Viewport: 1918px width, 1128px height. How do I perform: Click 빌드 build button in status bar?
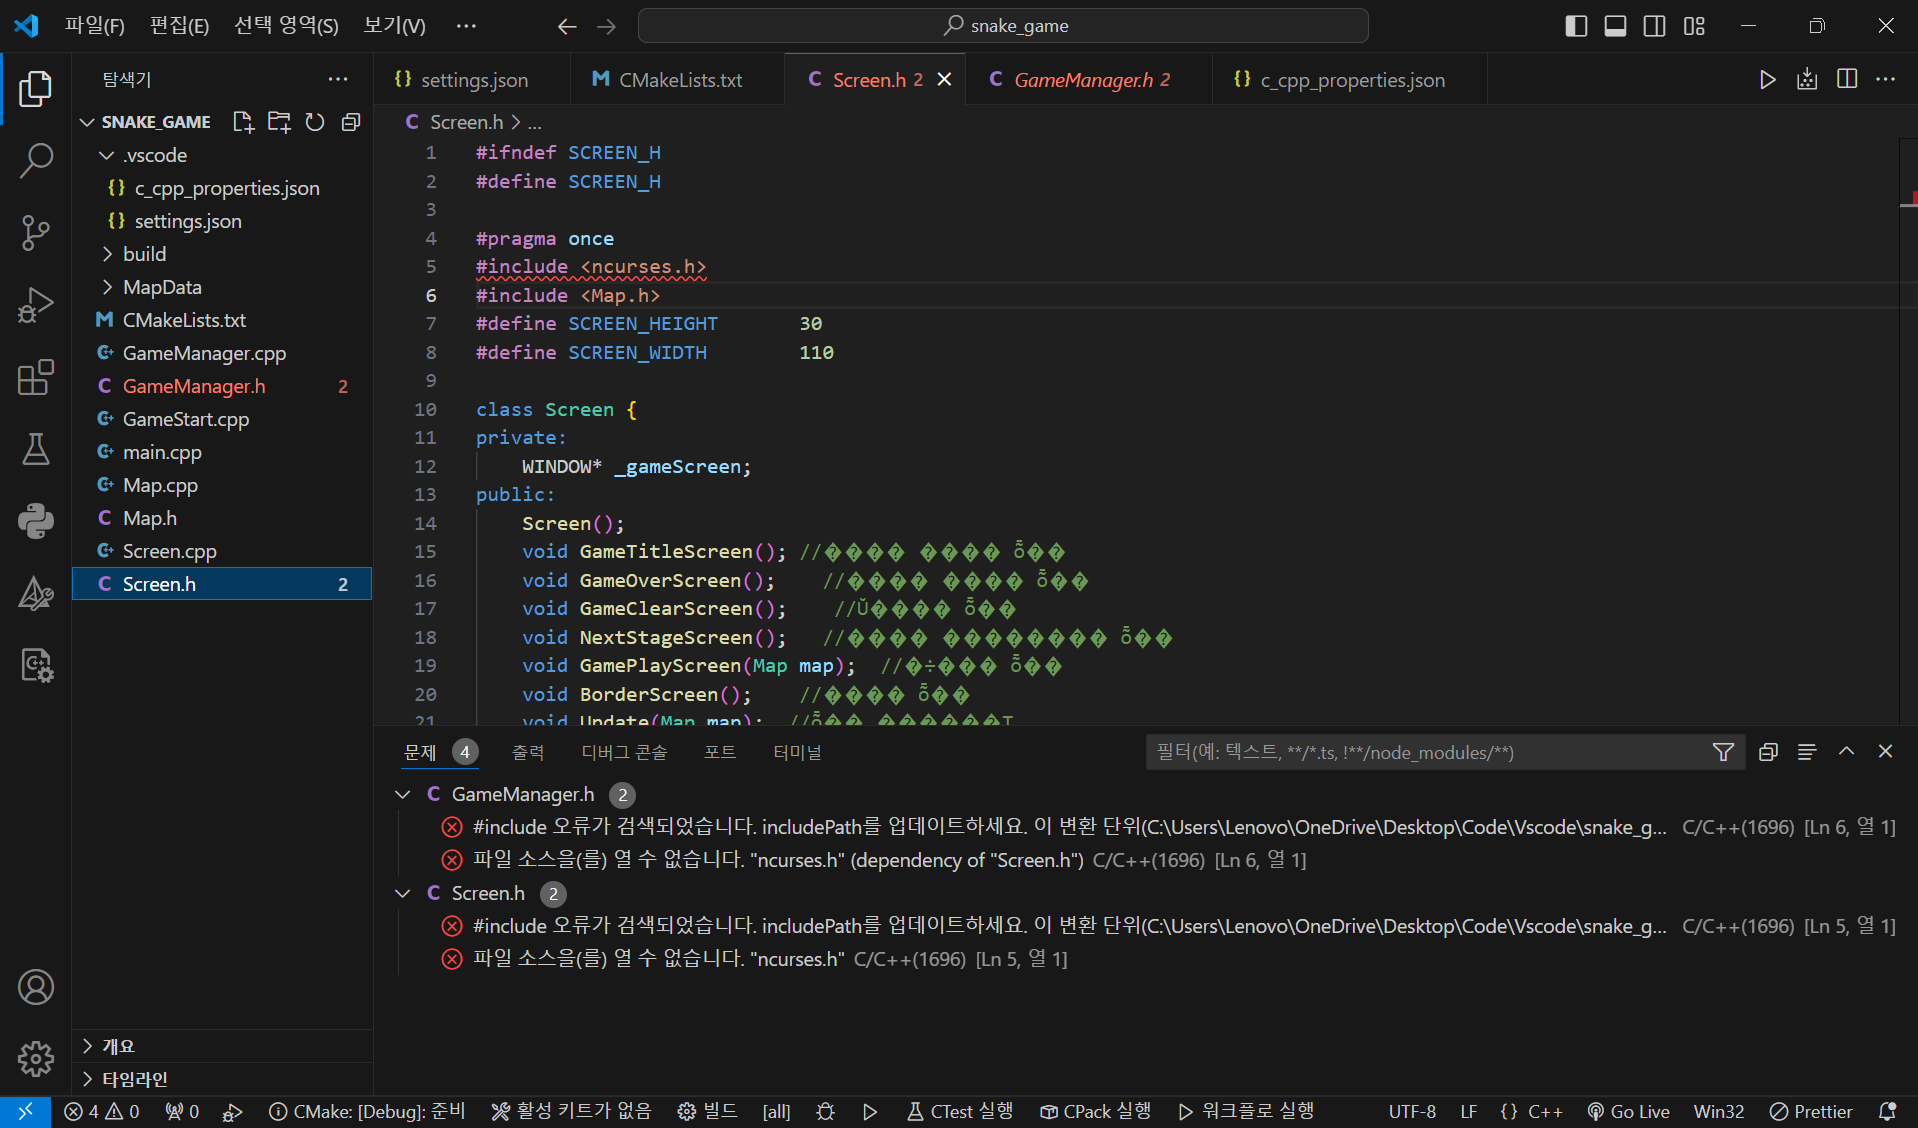coord(708,1111)
